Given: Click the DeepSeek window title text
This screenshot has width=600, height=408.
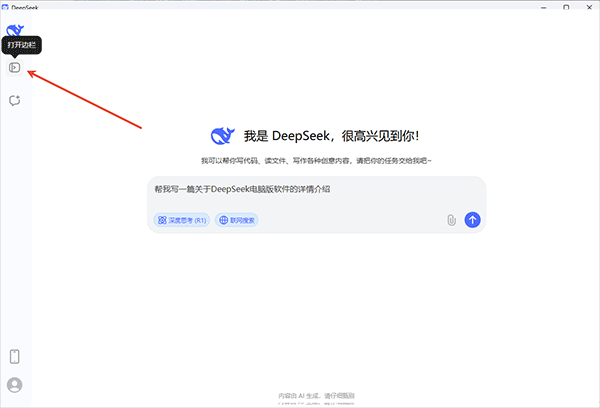Looking at the screenshot, I should (x=26, y=6).
